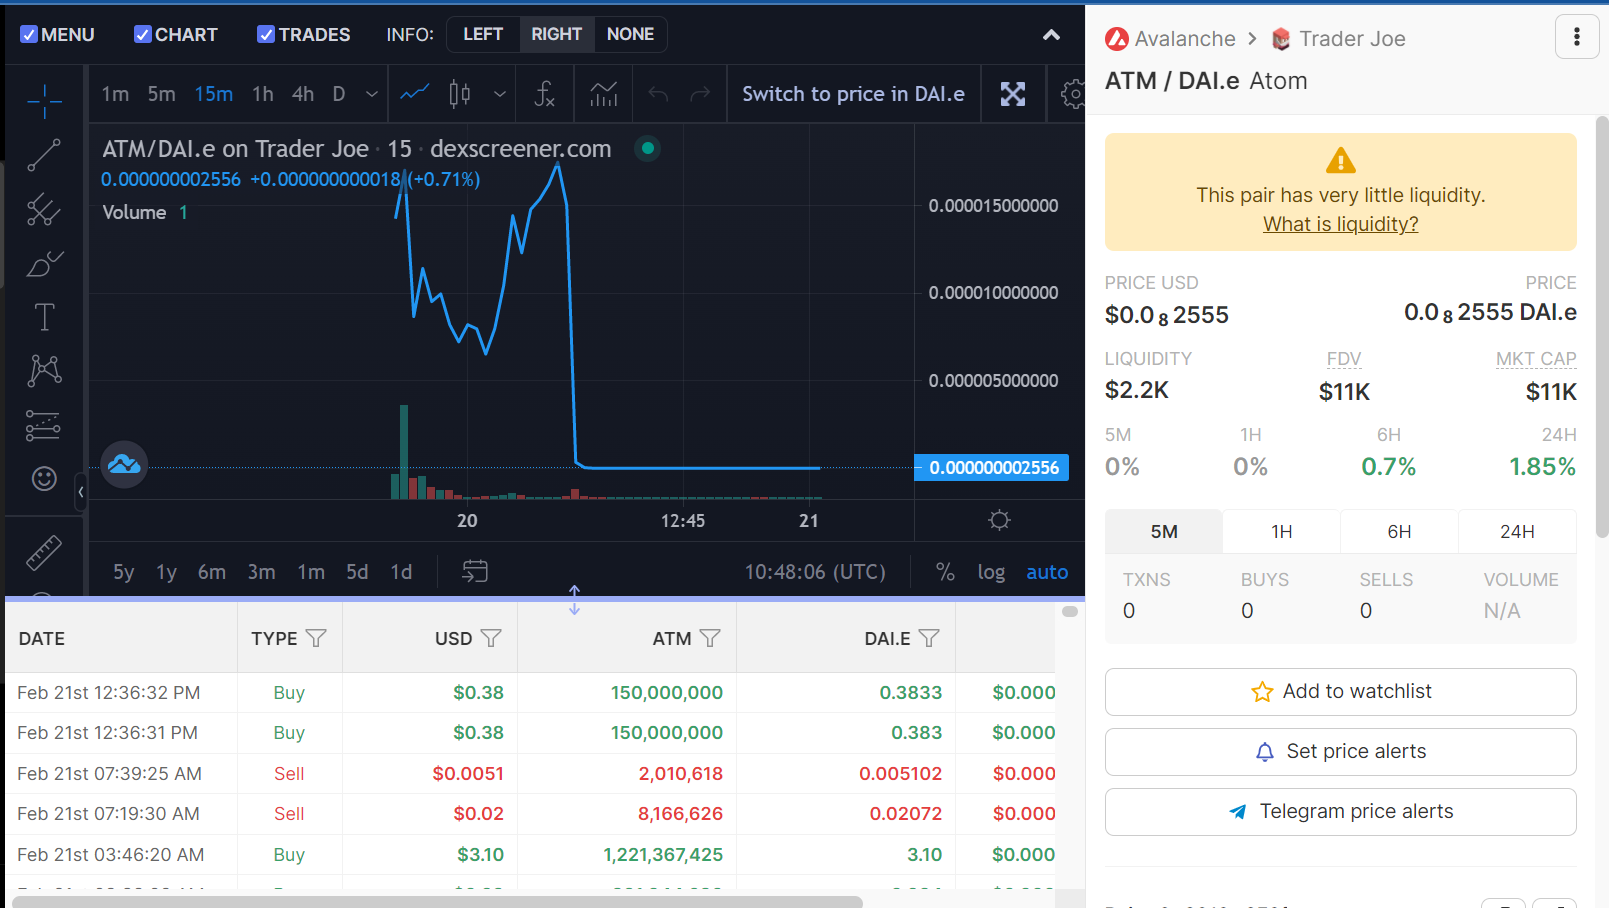Screen dimensions: 1609x908
Task: Switch stats to the 1H tab
Action: [1281, 532]
